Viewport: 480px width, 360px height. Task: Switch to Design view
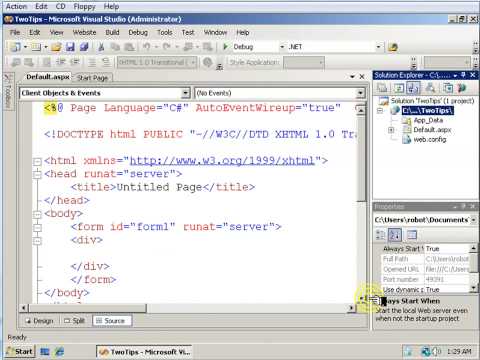point(40,321)
